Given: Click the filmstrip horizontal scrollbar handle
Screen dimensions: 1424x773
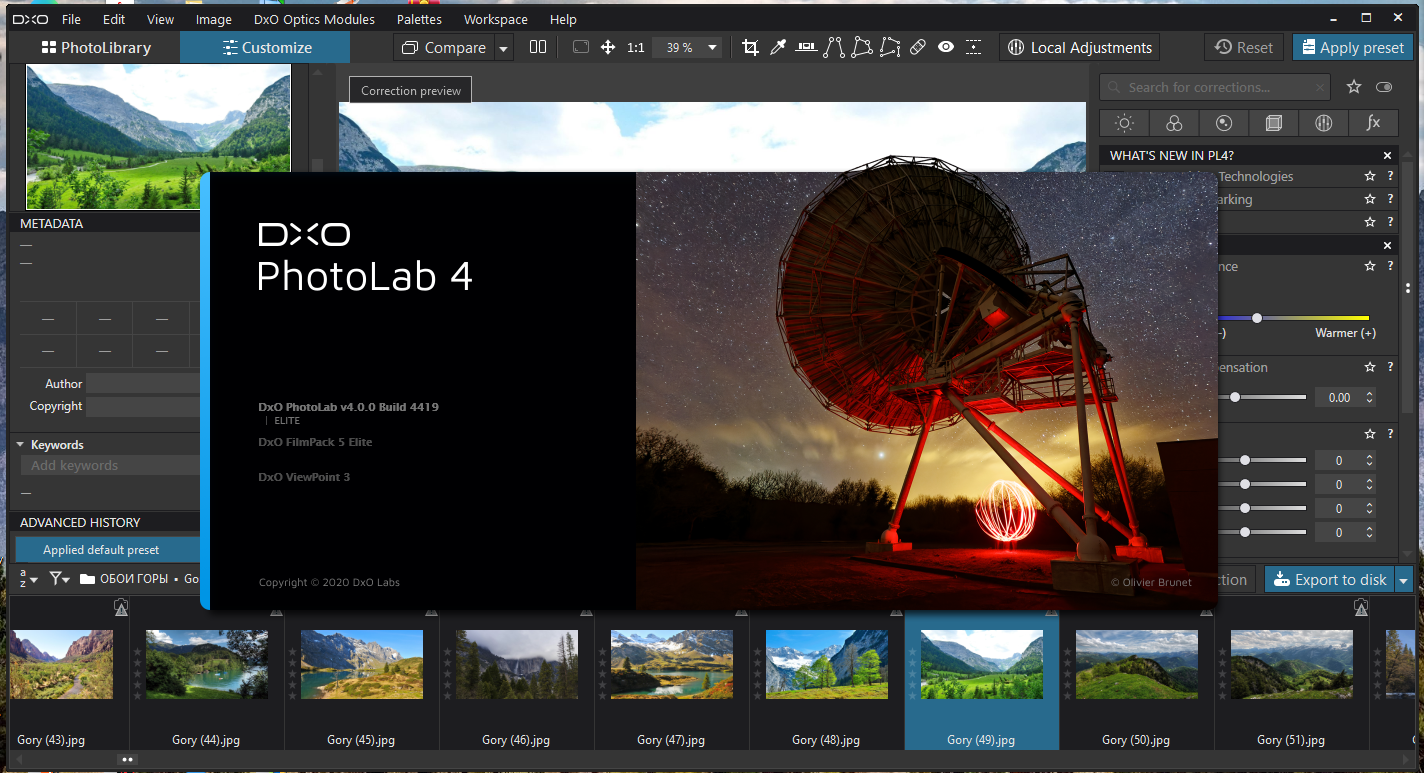Looking at the screenshot, I should [x=127, y=760].
